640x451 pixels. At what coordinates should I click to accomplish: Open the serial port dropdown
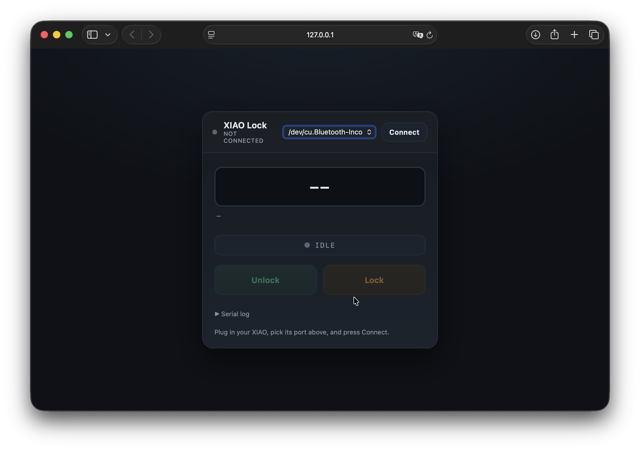pos(329,132)
